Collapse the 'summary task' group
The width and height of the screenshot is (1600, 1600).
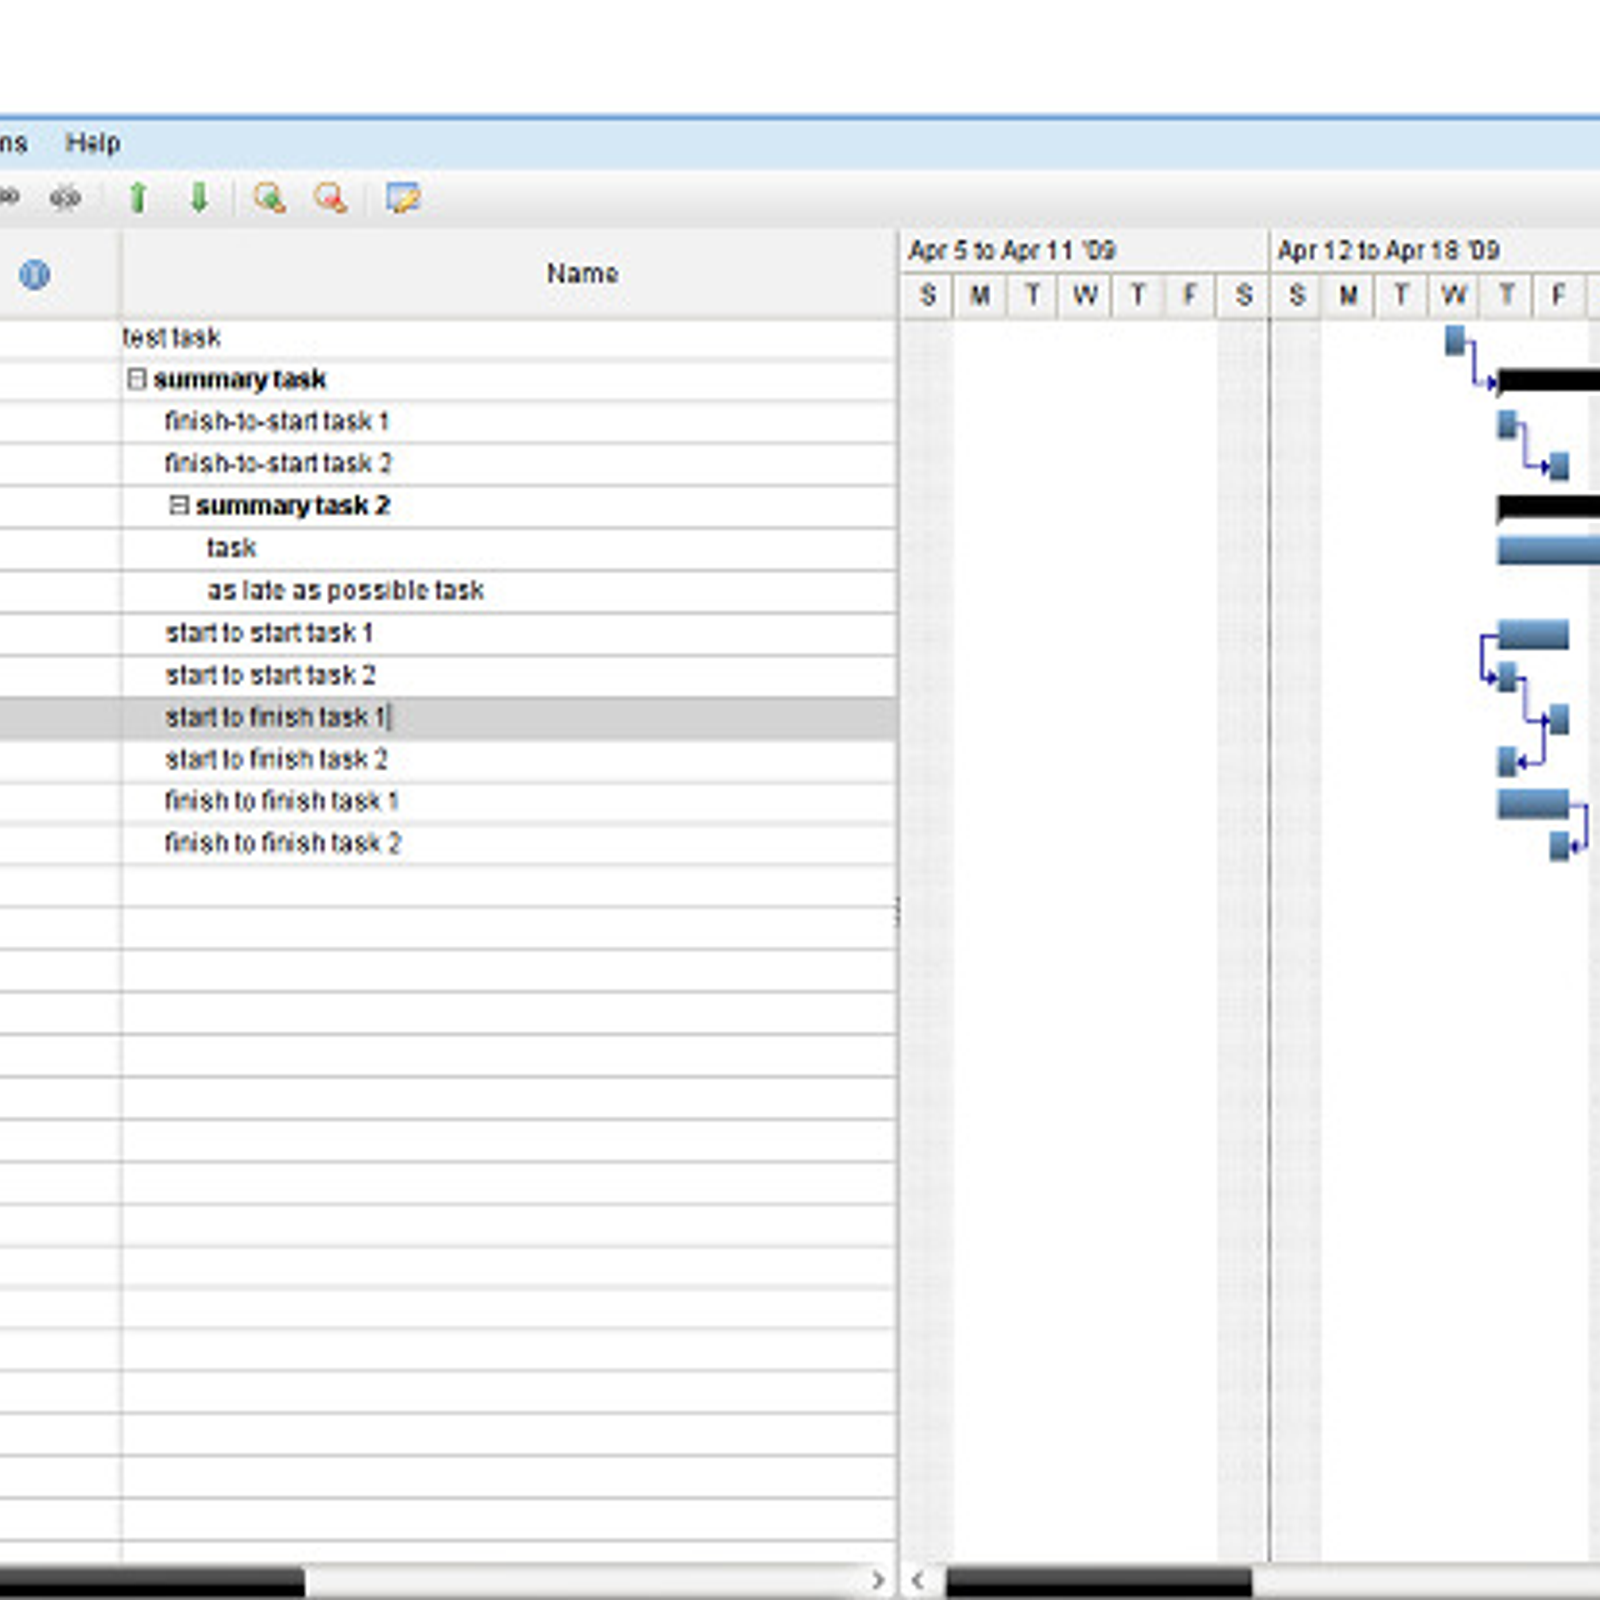coord(137,379)
